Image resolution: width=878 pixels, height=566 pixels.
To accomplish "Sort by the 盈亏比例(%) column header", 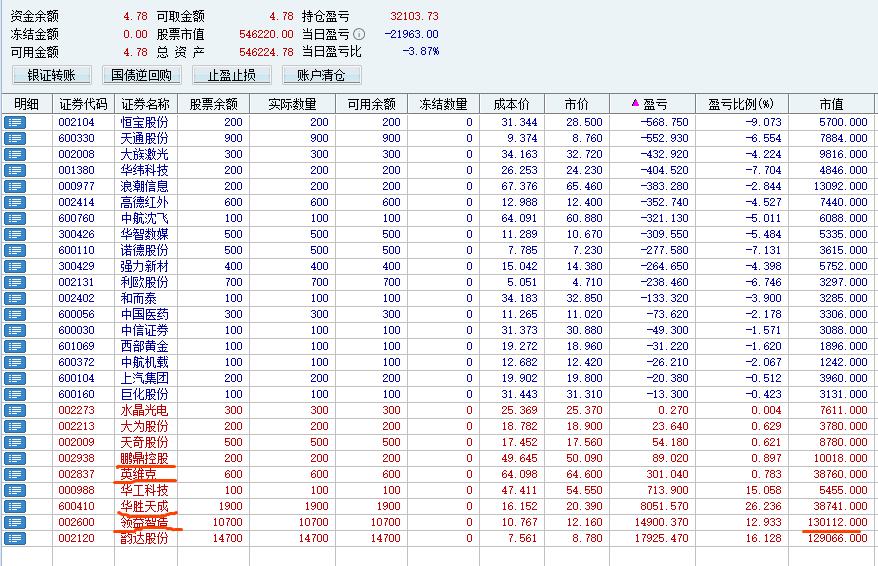I will (x=741, y=104).
